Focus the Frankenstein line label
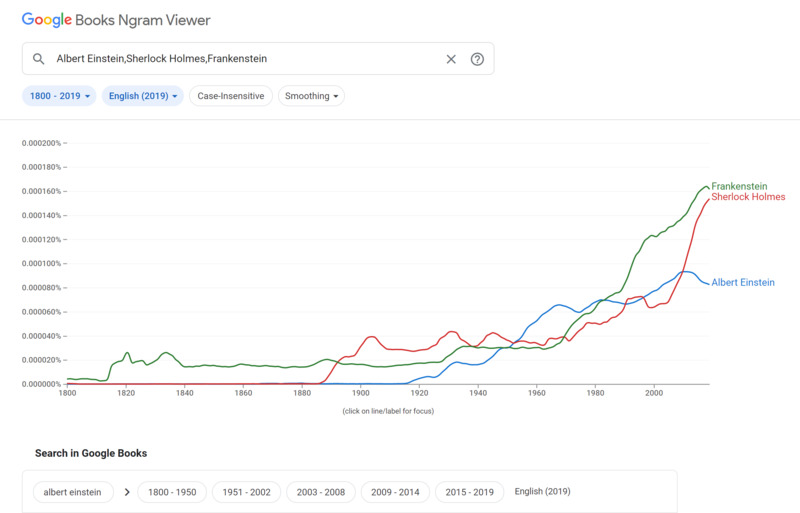The width and height of the screenshot is (800, 513). click(739, 187)
